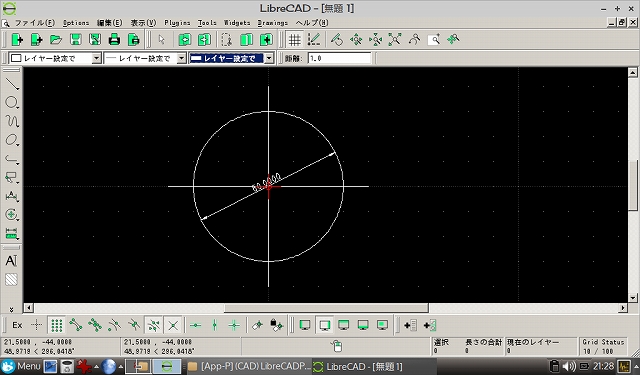Open the Plugins menu

point(177,23)
